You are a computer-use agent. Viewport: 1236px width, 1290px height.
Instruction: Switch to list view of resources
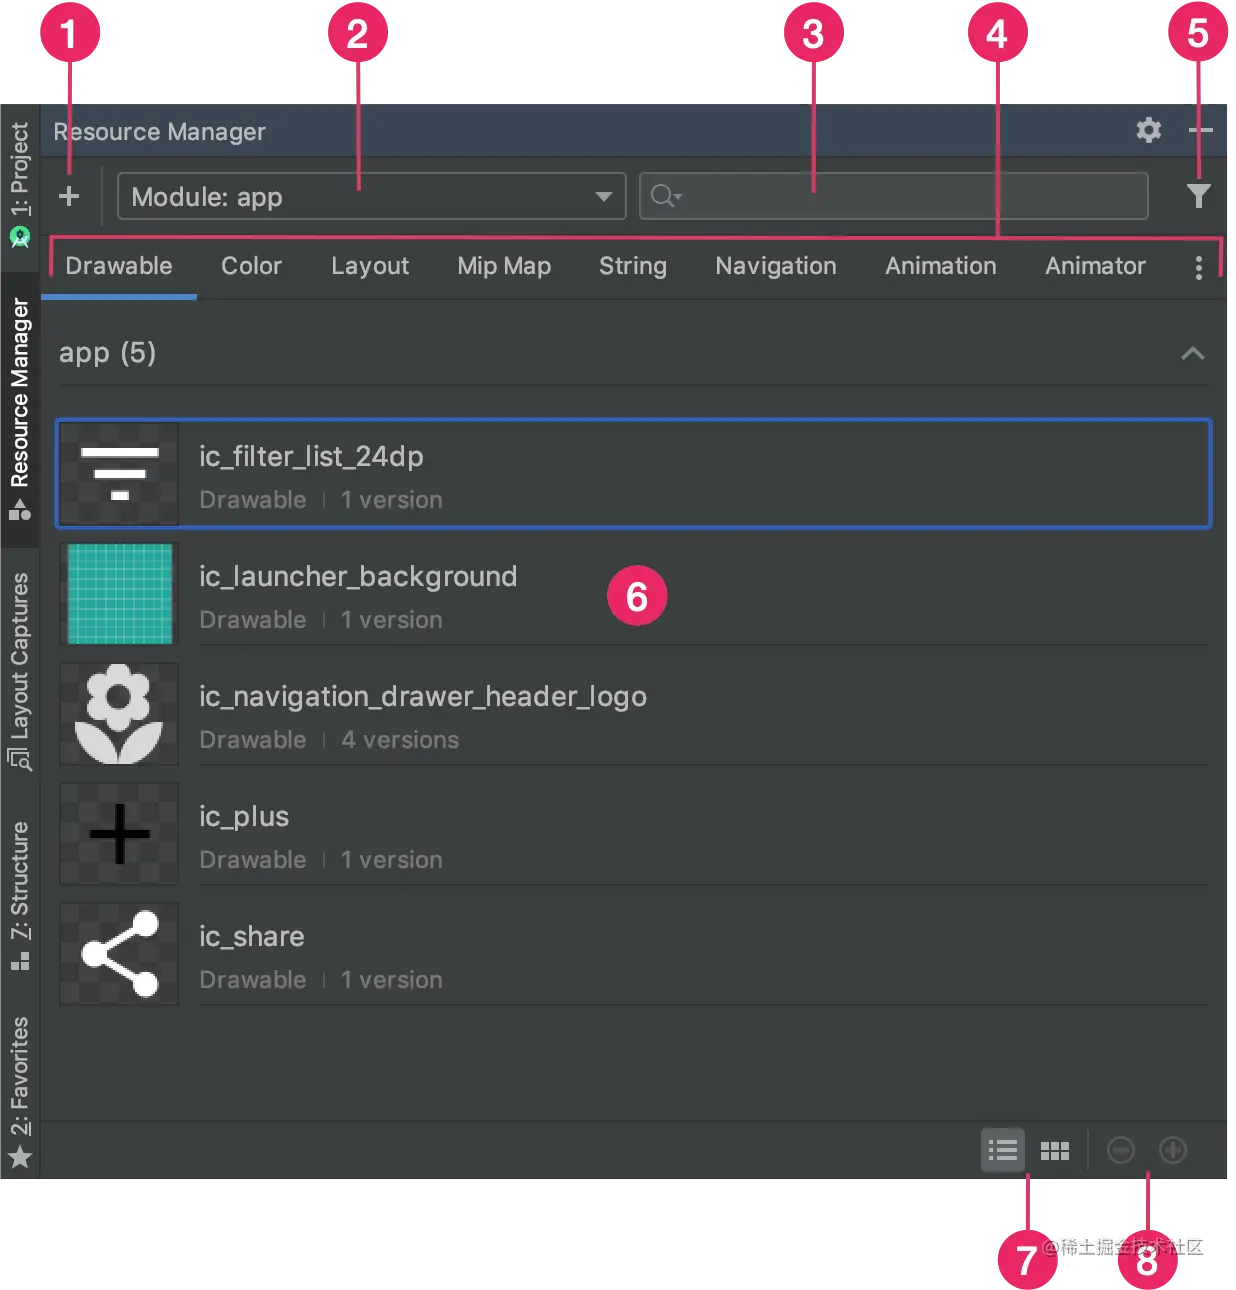click(1003, 1150)
